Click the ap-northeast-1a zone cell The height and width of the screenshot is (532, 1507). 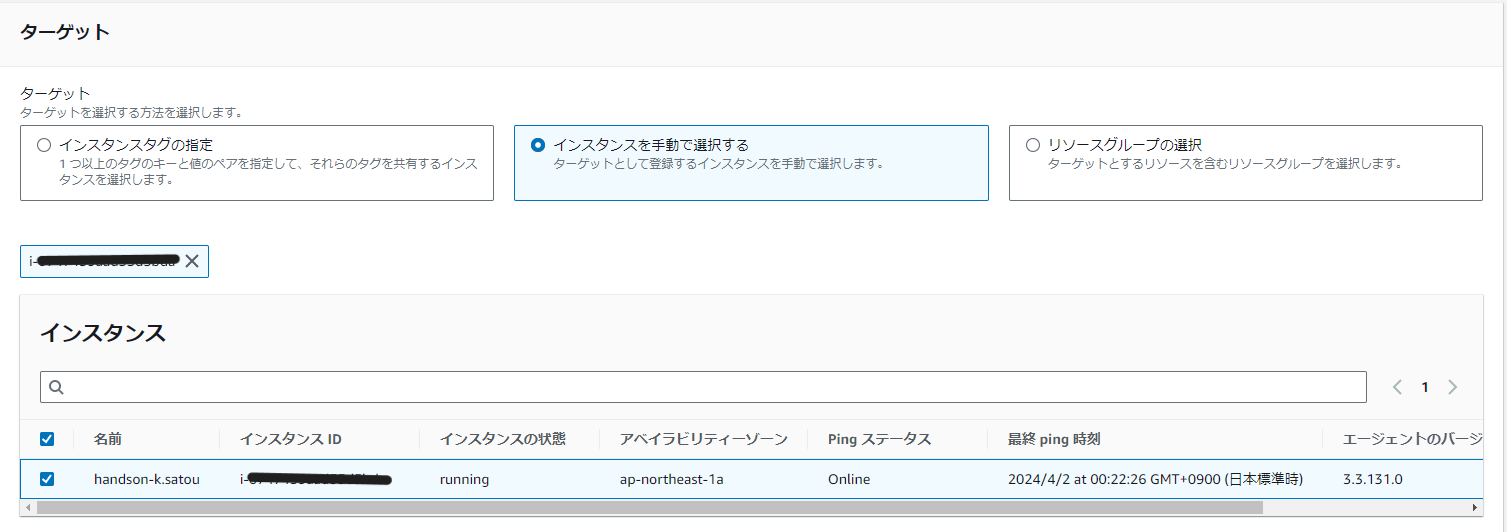click(672, 479)
